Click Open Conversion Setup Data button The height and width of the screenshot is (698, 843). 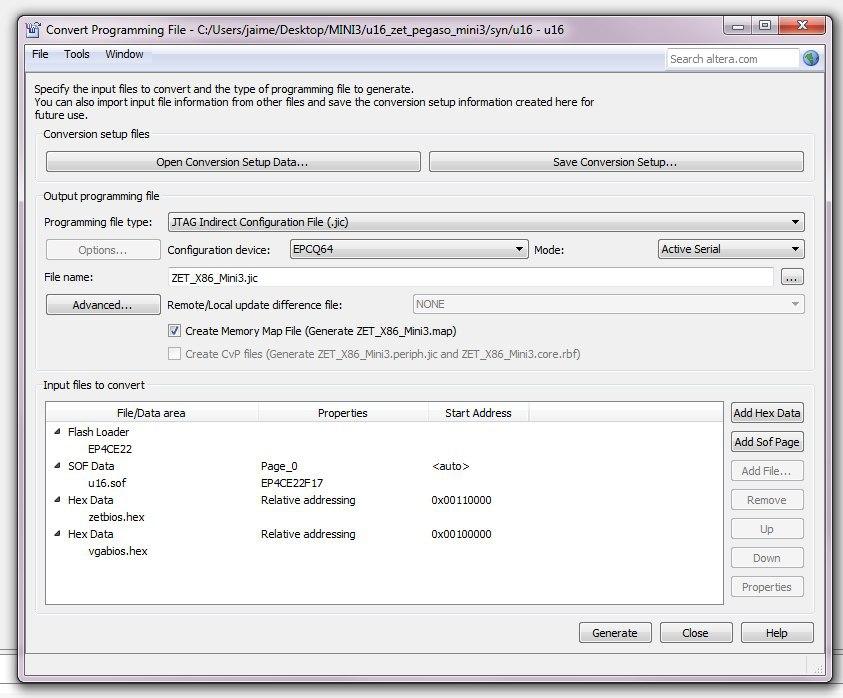[x=232, y=162]
